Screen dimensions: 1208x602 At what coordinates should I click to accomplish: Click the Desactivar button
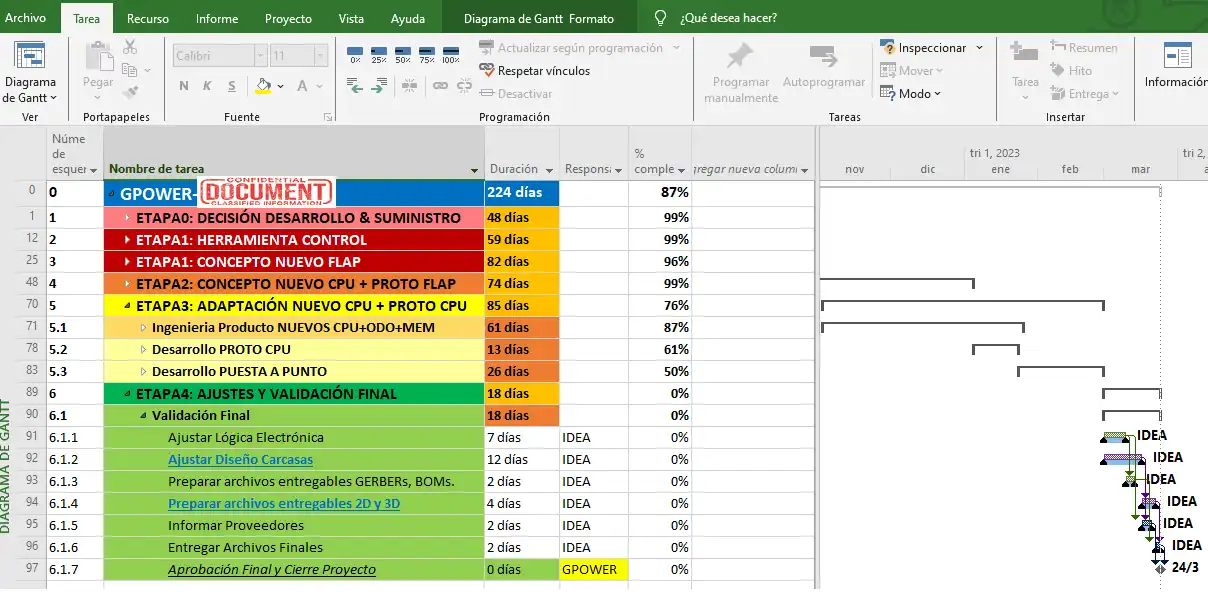pyautogui.click(x=516, y=94)
